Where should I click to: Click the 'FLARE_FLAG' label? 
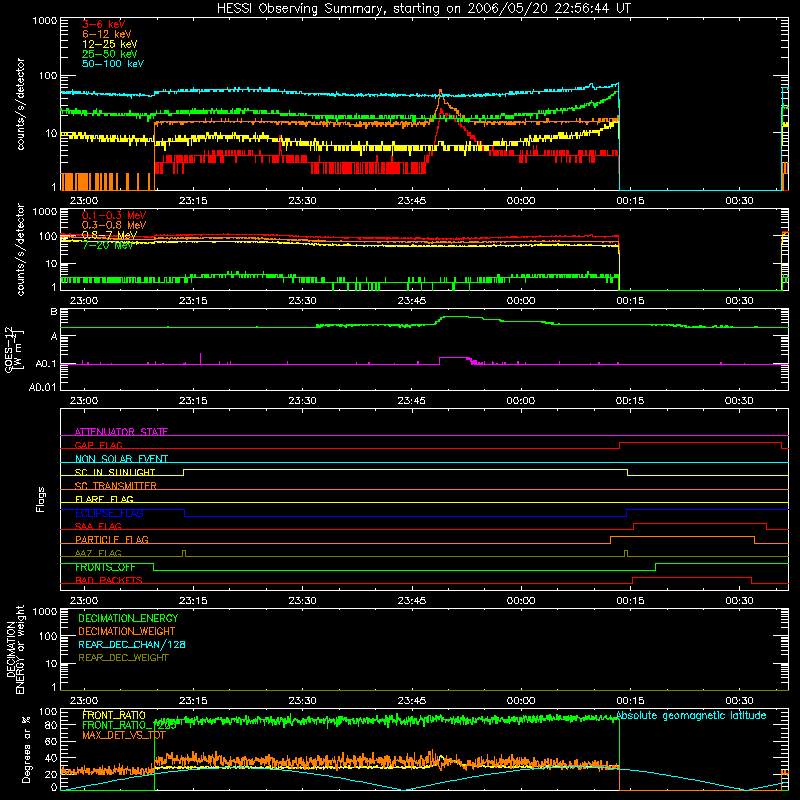104,499
